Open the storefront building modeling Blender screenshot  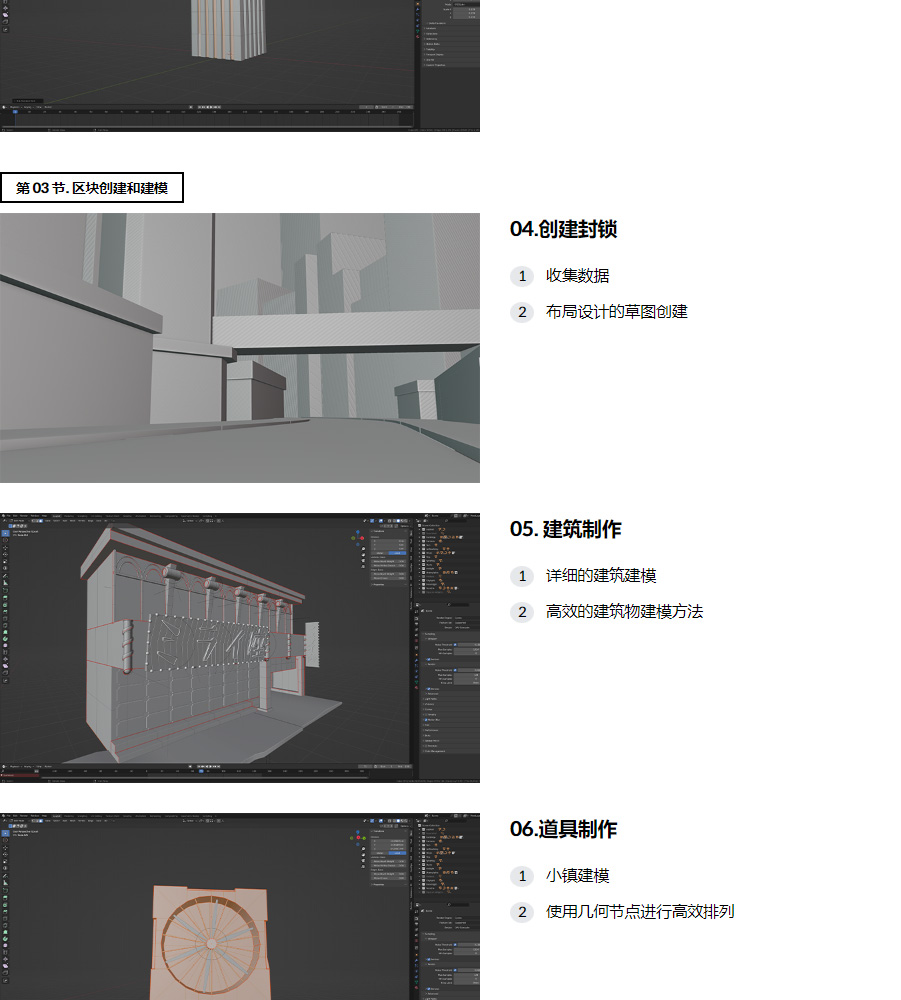tap(240, 647)
